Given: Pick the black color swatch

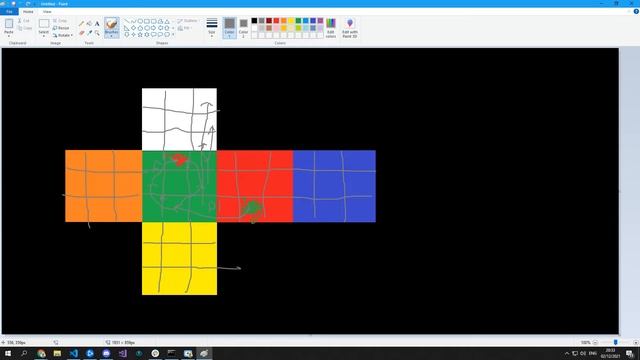Looking at the screenshot, I should 254,20.
